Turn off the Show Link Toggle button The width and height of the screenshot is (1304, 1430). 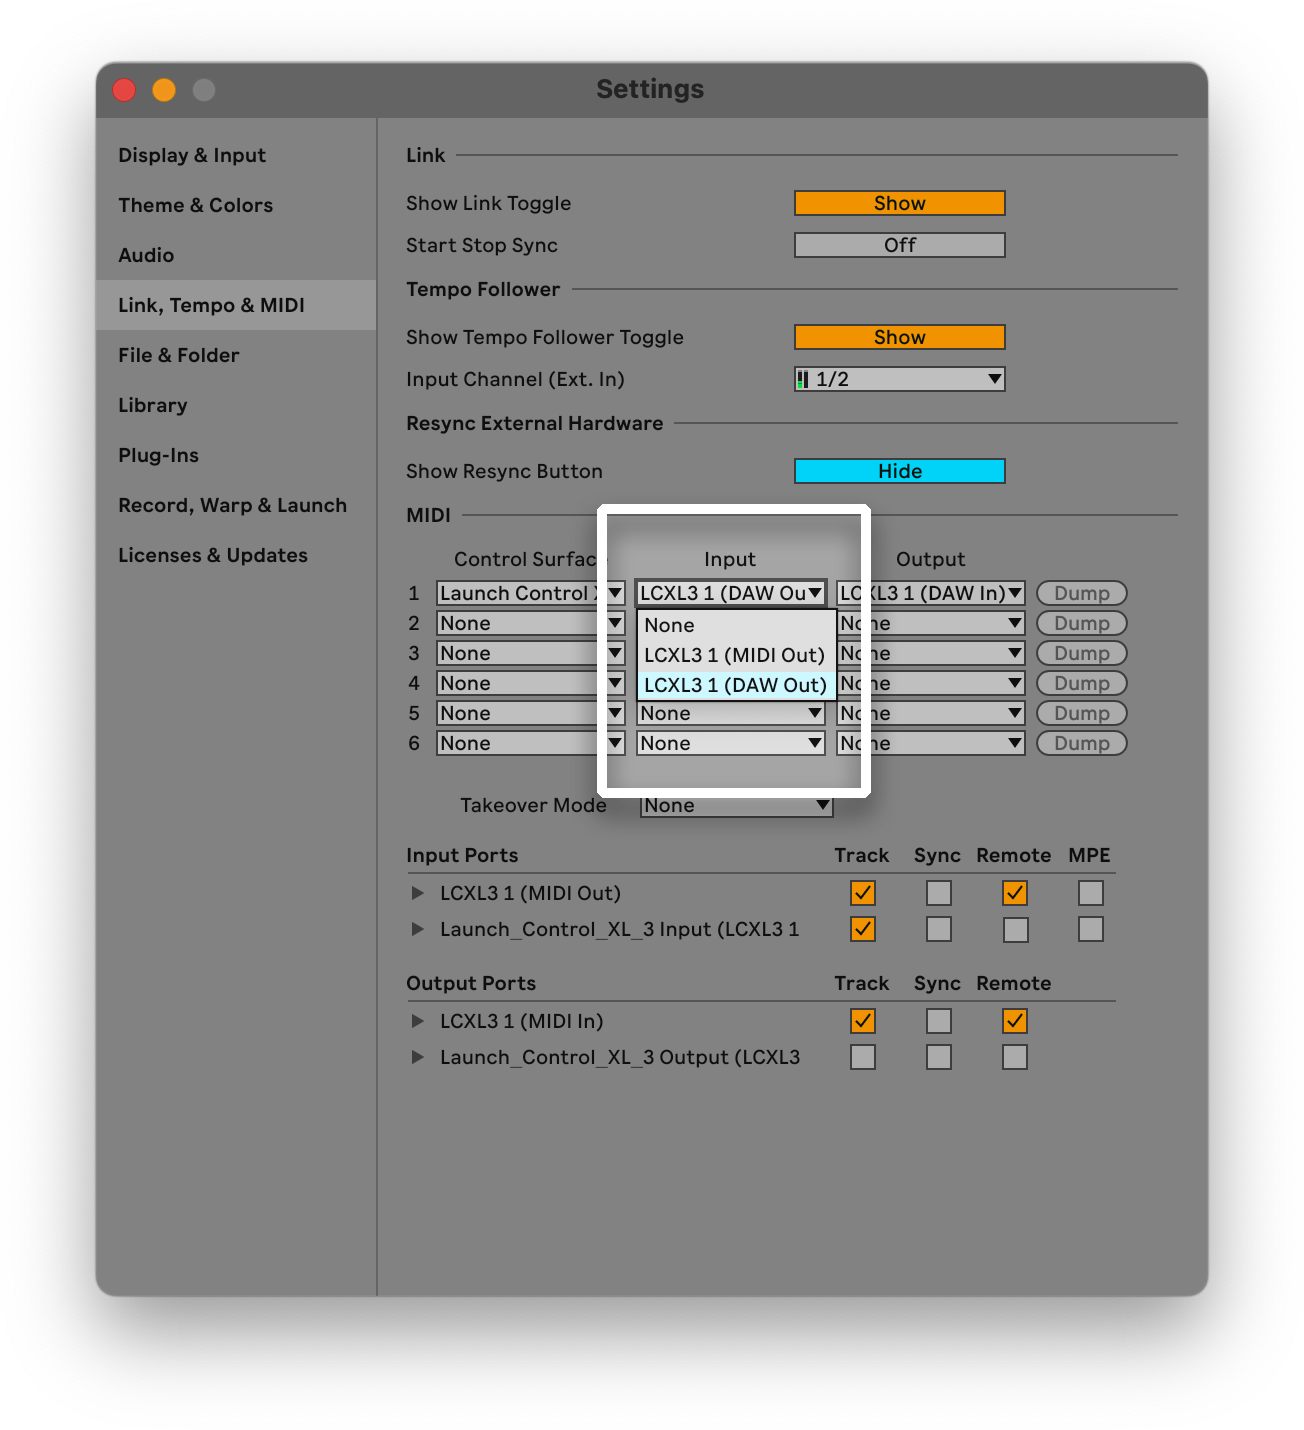(x=899, y=203)
